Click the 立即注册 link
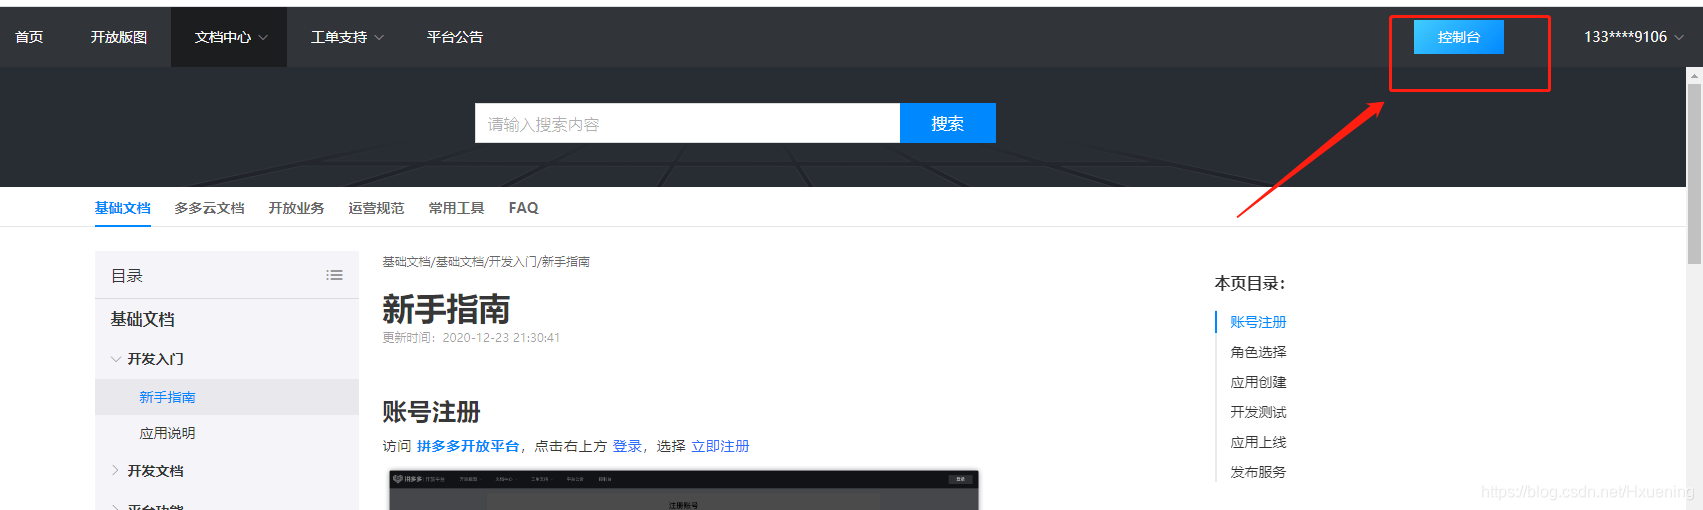The height and width of the screenshot is (510, 1703). tap(720, 446)
